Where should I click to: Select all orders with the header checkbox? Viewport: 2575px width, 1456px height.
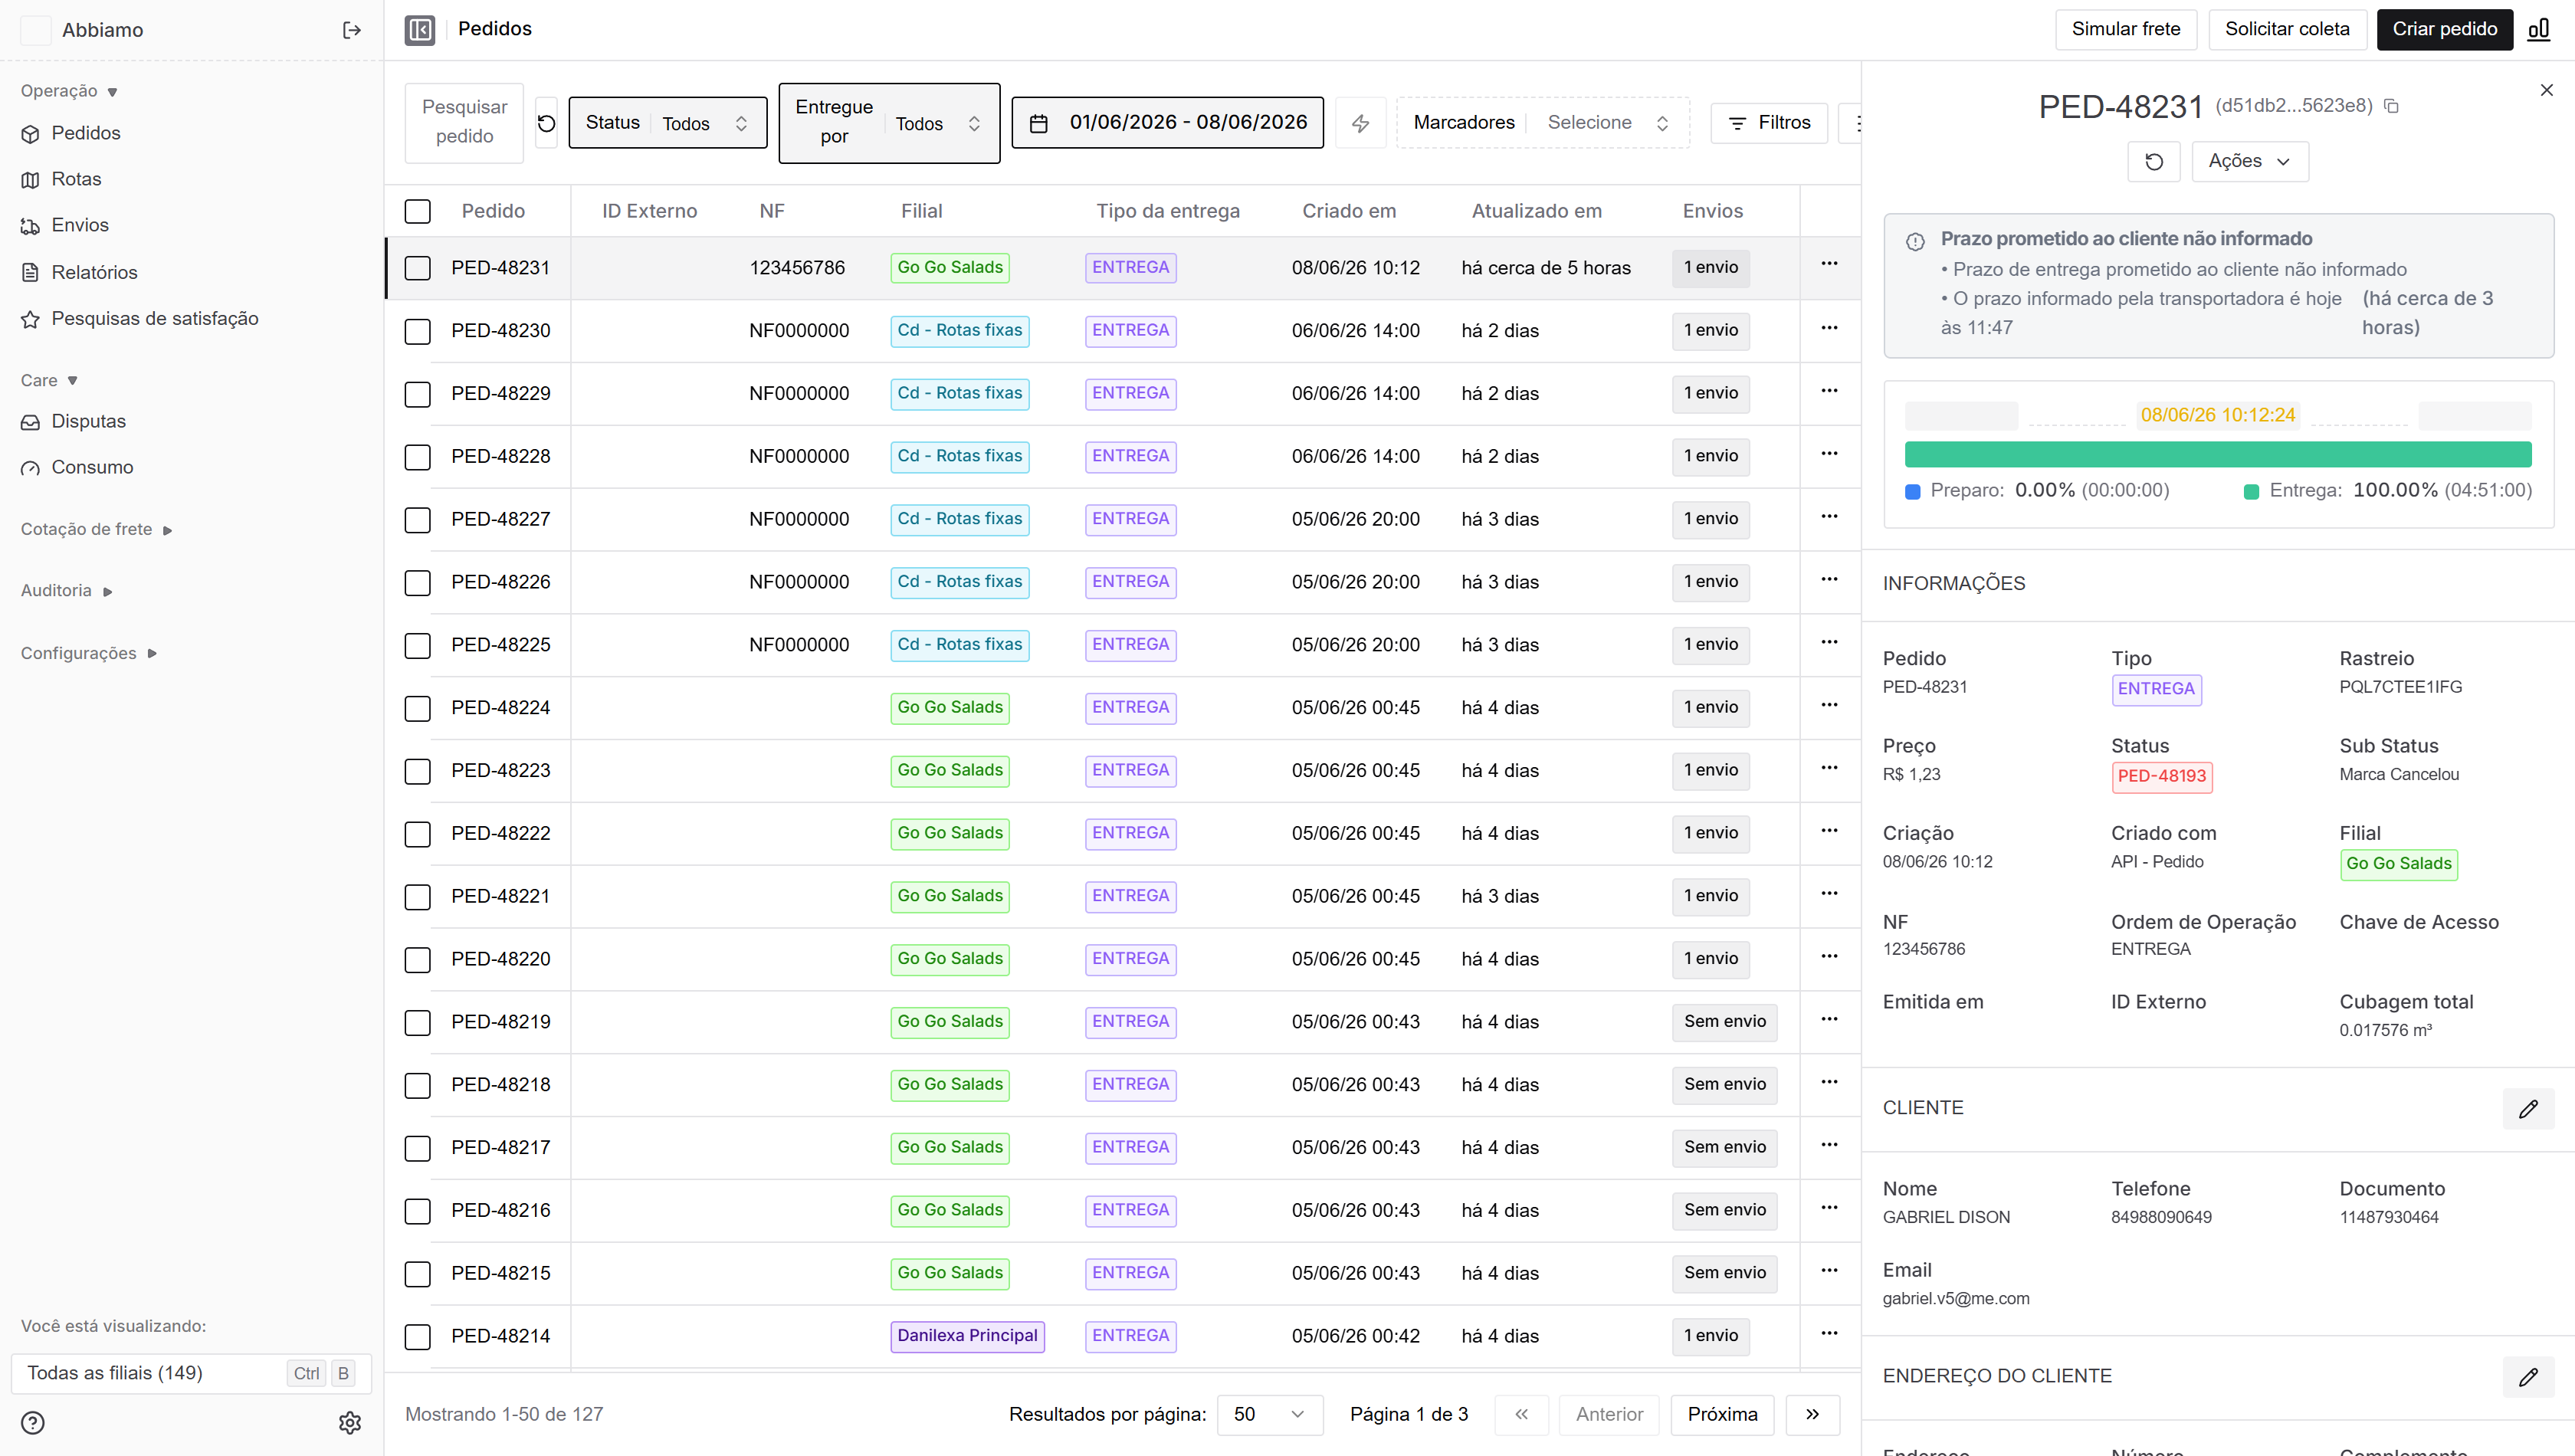point(418,211)
